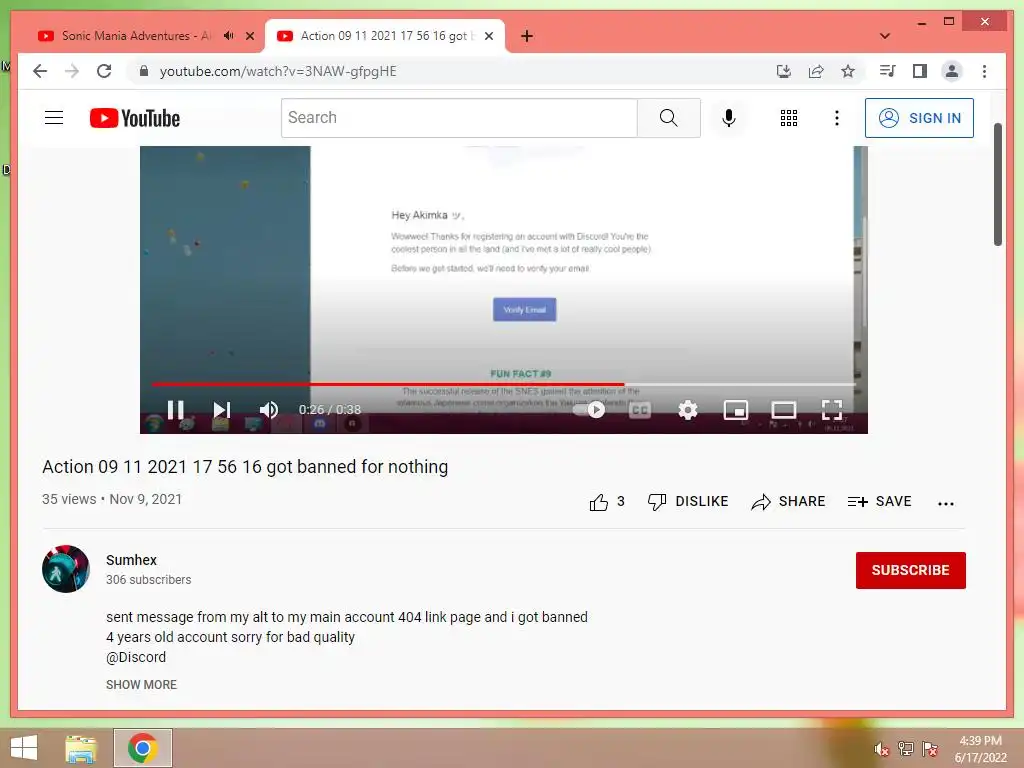1024x768 pixels.
Task: Click the red video progress bar
Action: tap(387, 384)
